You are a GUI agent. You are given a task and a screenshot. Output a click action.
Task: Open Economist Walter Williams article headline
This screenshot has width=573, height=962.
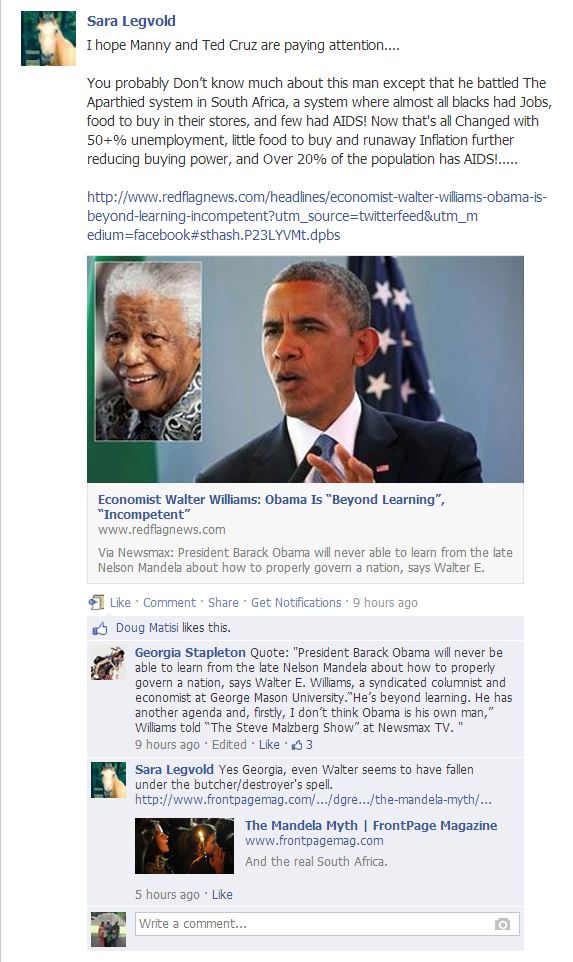pyautogui.click(x=271, y=507)
